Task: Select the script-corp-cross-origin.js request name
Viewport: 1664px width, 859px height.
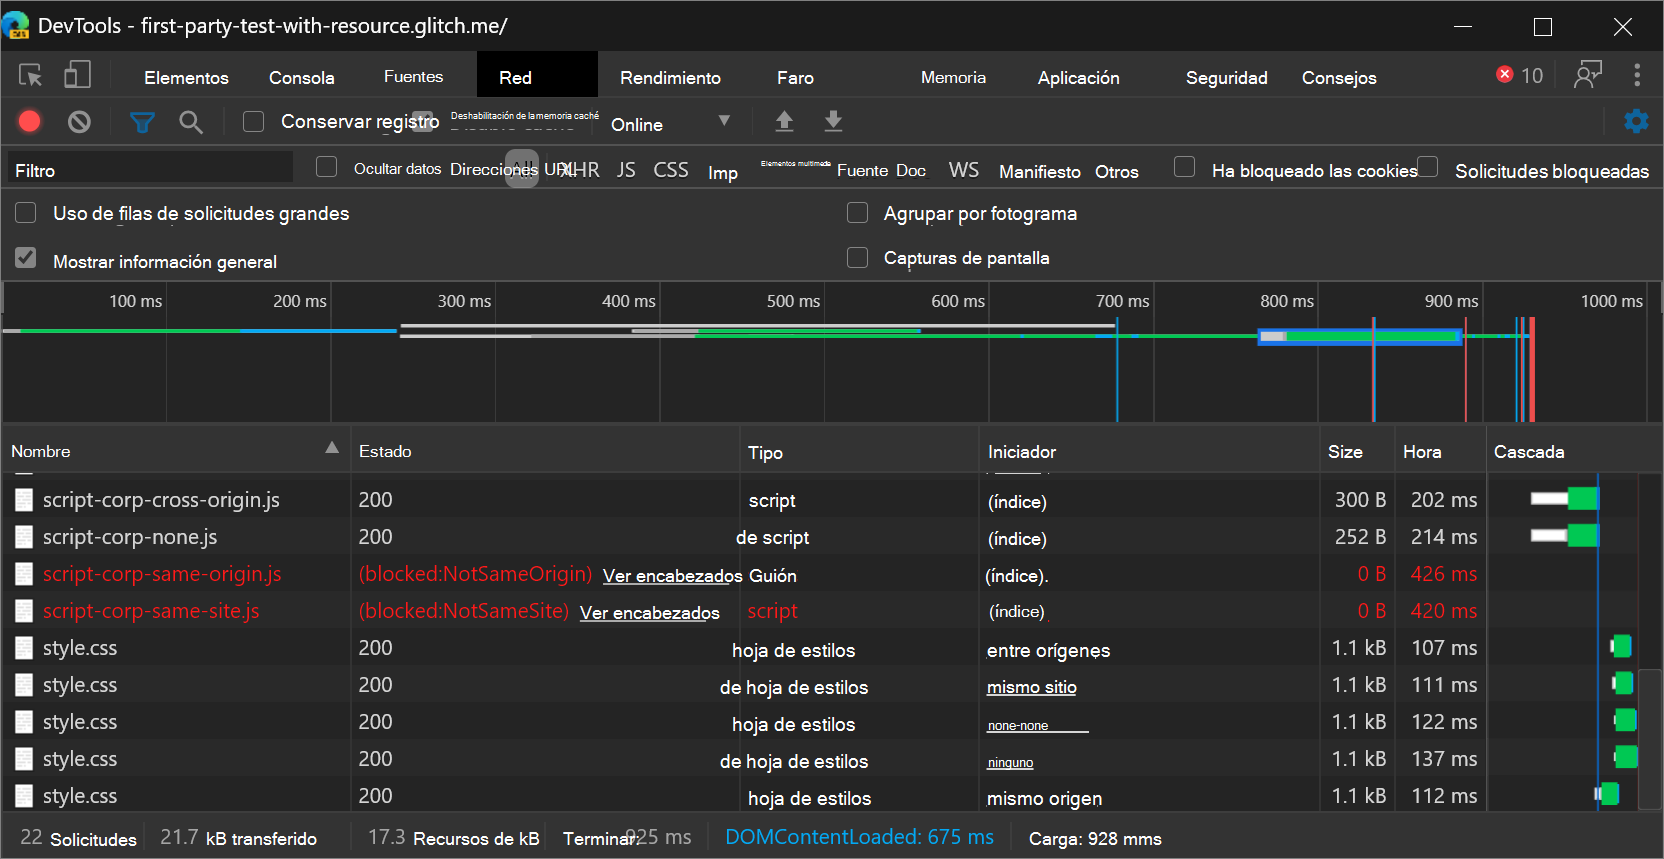Action: click(x=161, y=500)
